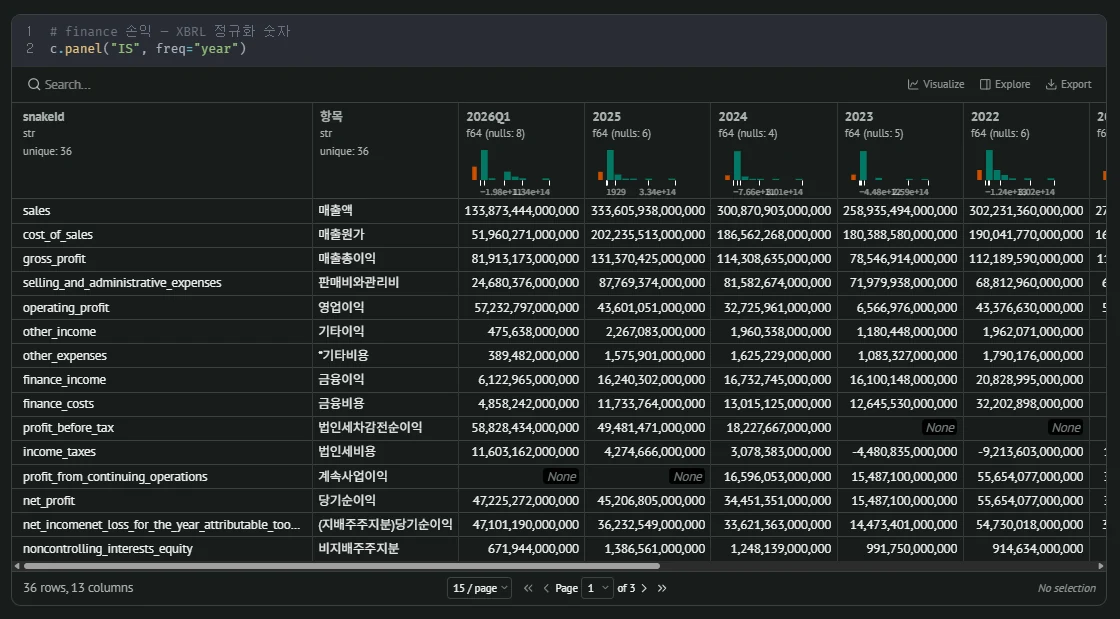Go to first page double-chevron
The width and height of the screenshot is (1120, 619).
[x=528, y=588]
